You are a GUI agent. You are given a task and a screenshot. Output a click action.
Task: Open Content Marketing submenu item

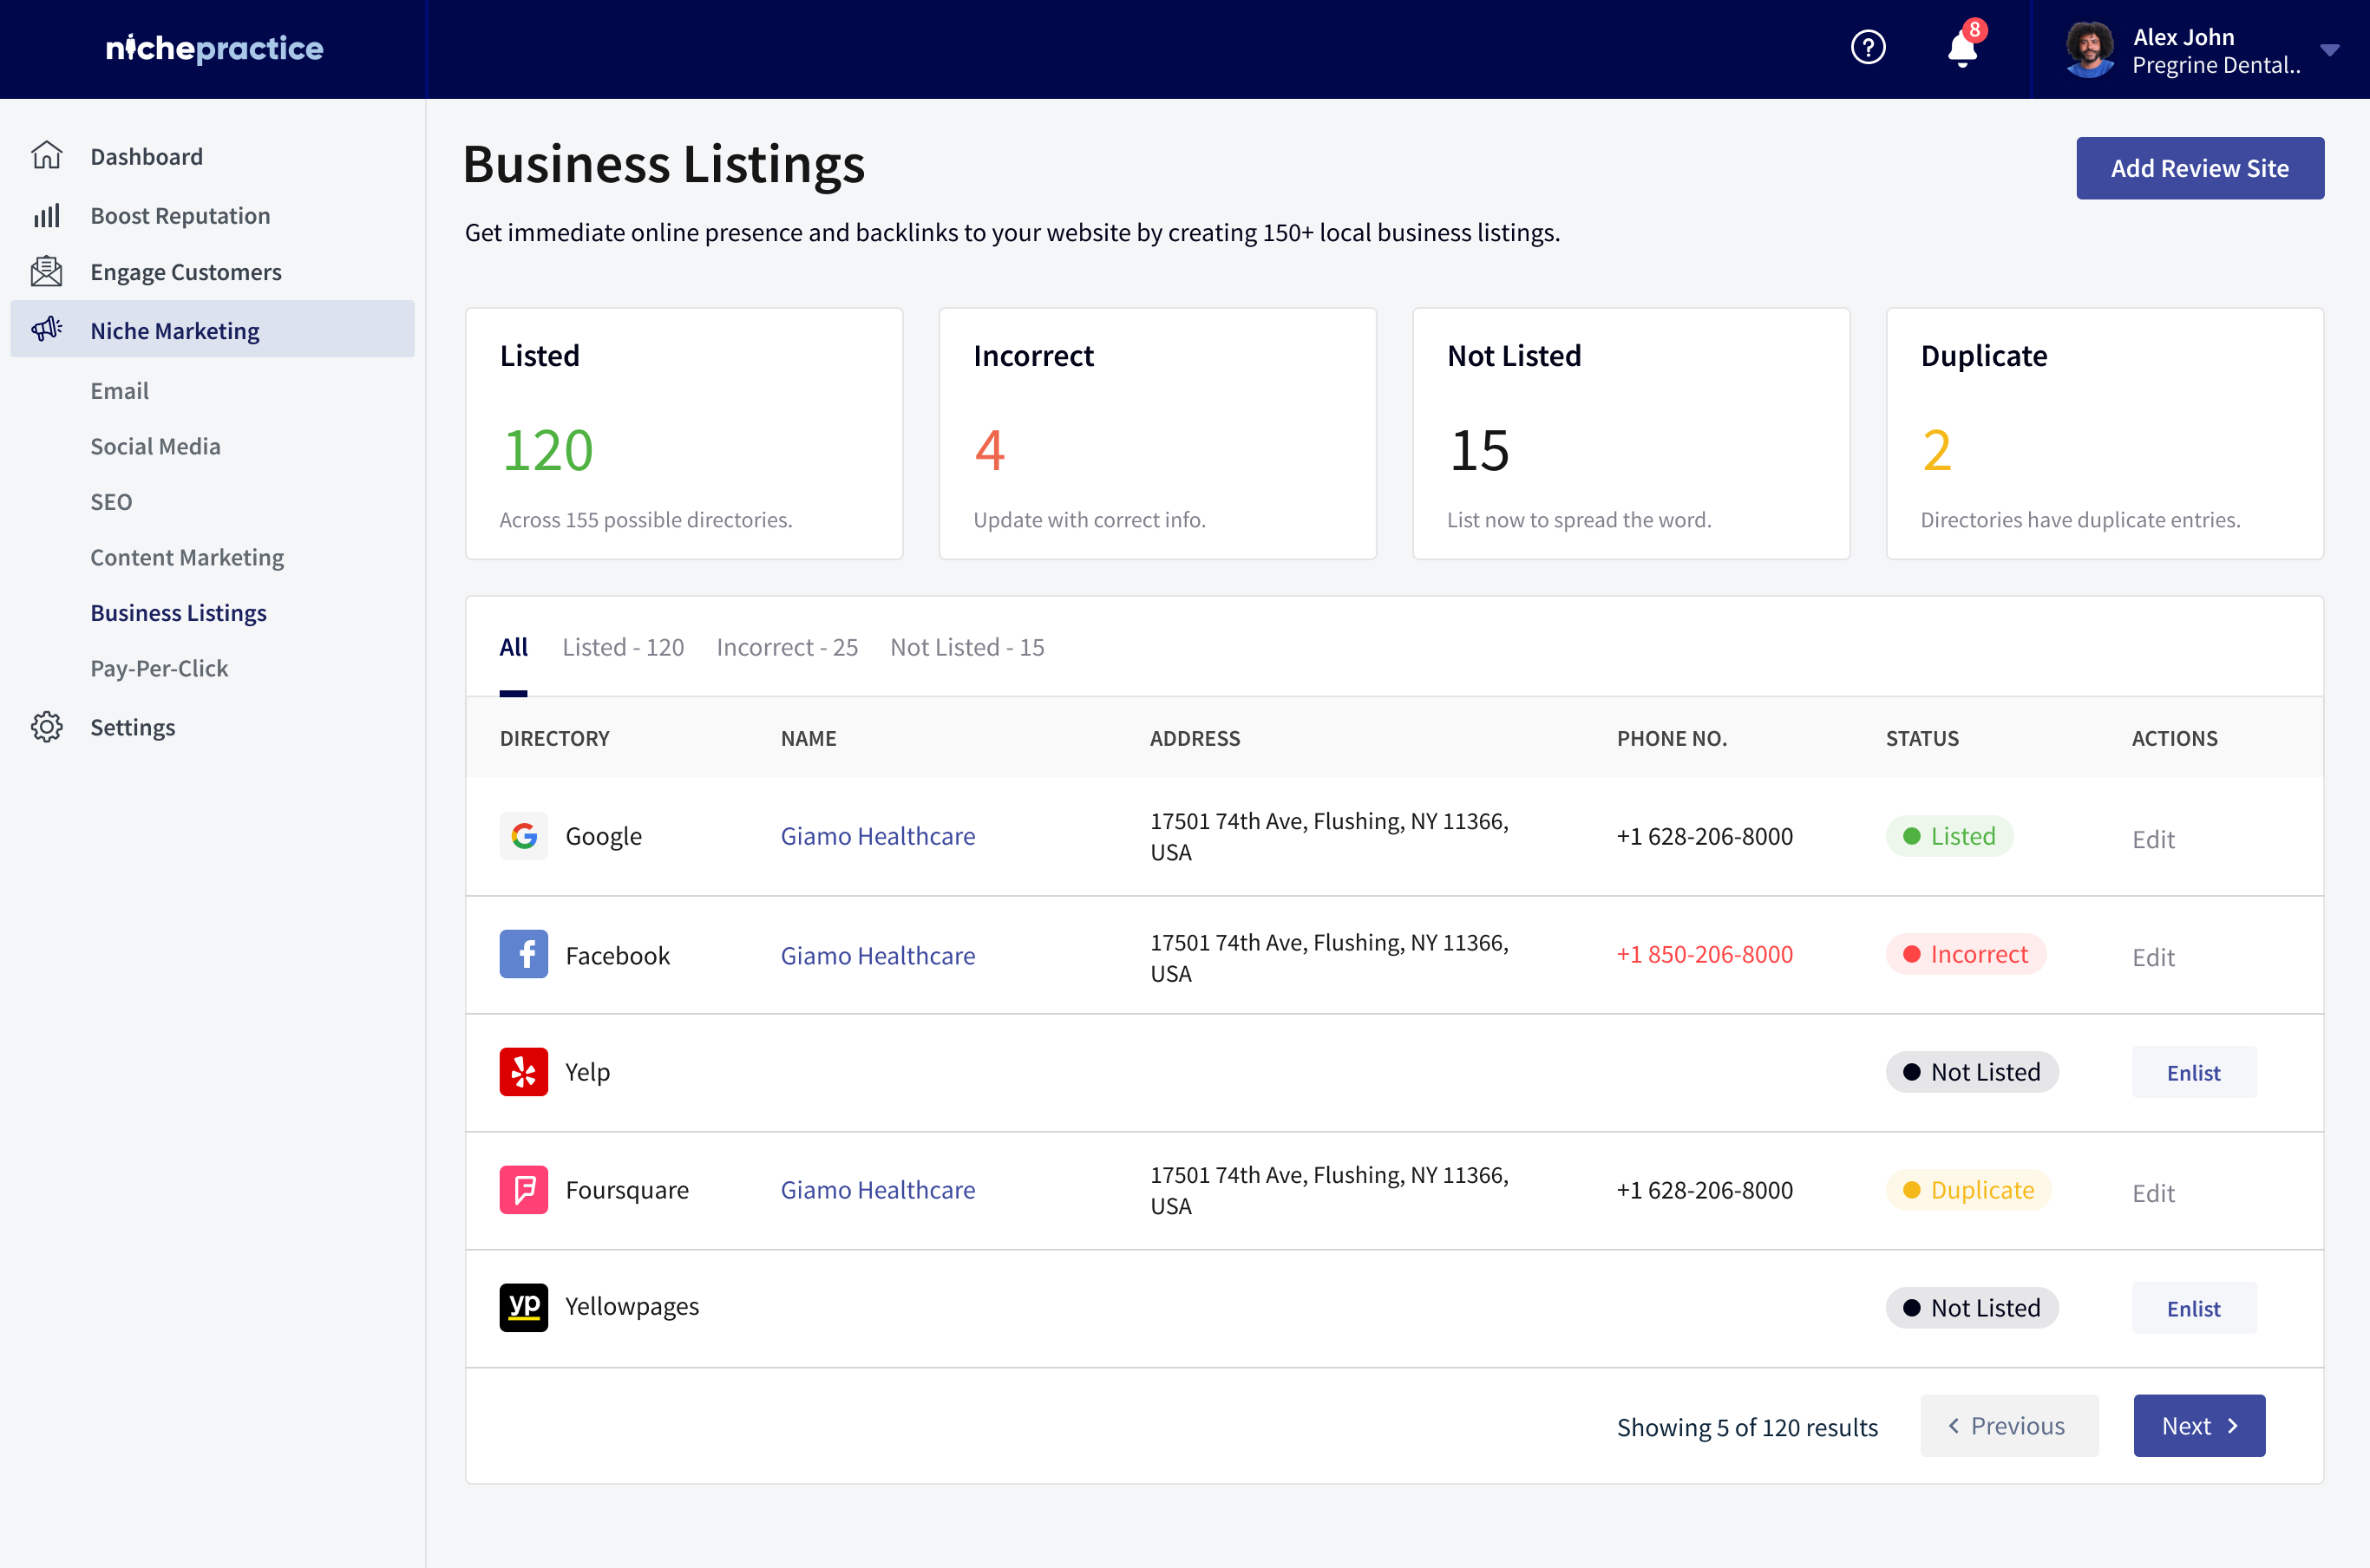click(187, 557)
